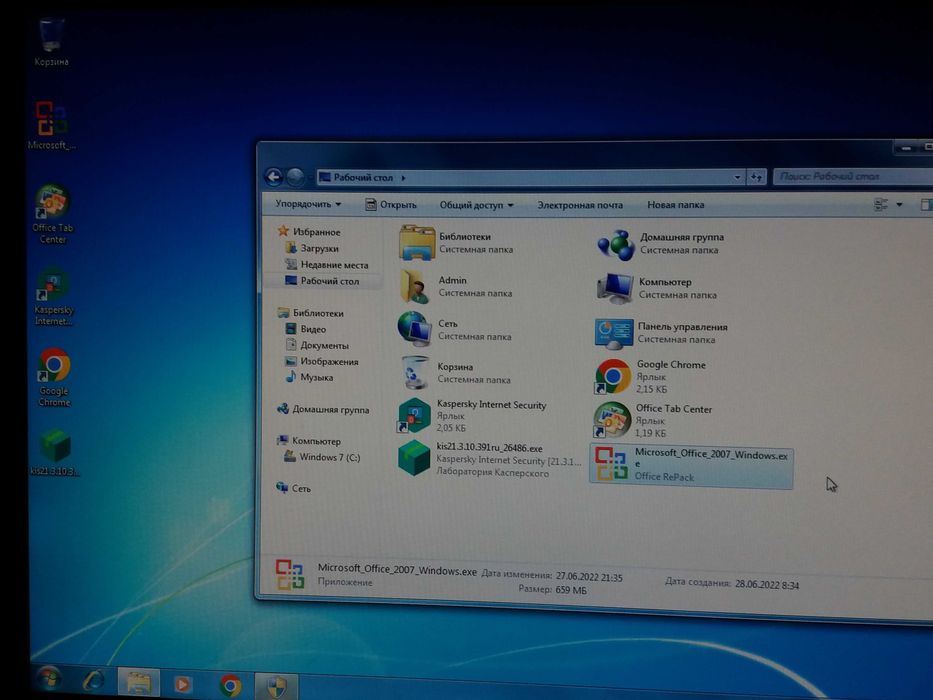Image resolution: width=933 pixels, height=700 pixels.
Task: Click the Новая папка toolbar button
Action: pos(675,205)
